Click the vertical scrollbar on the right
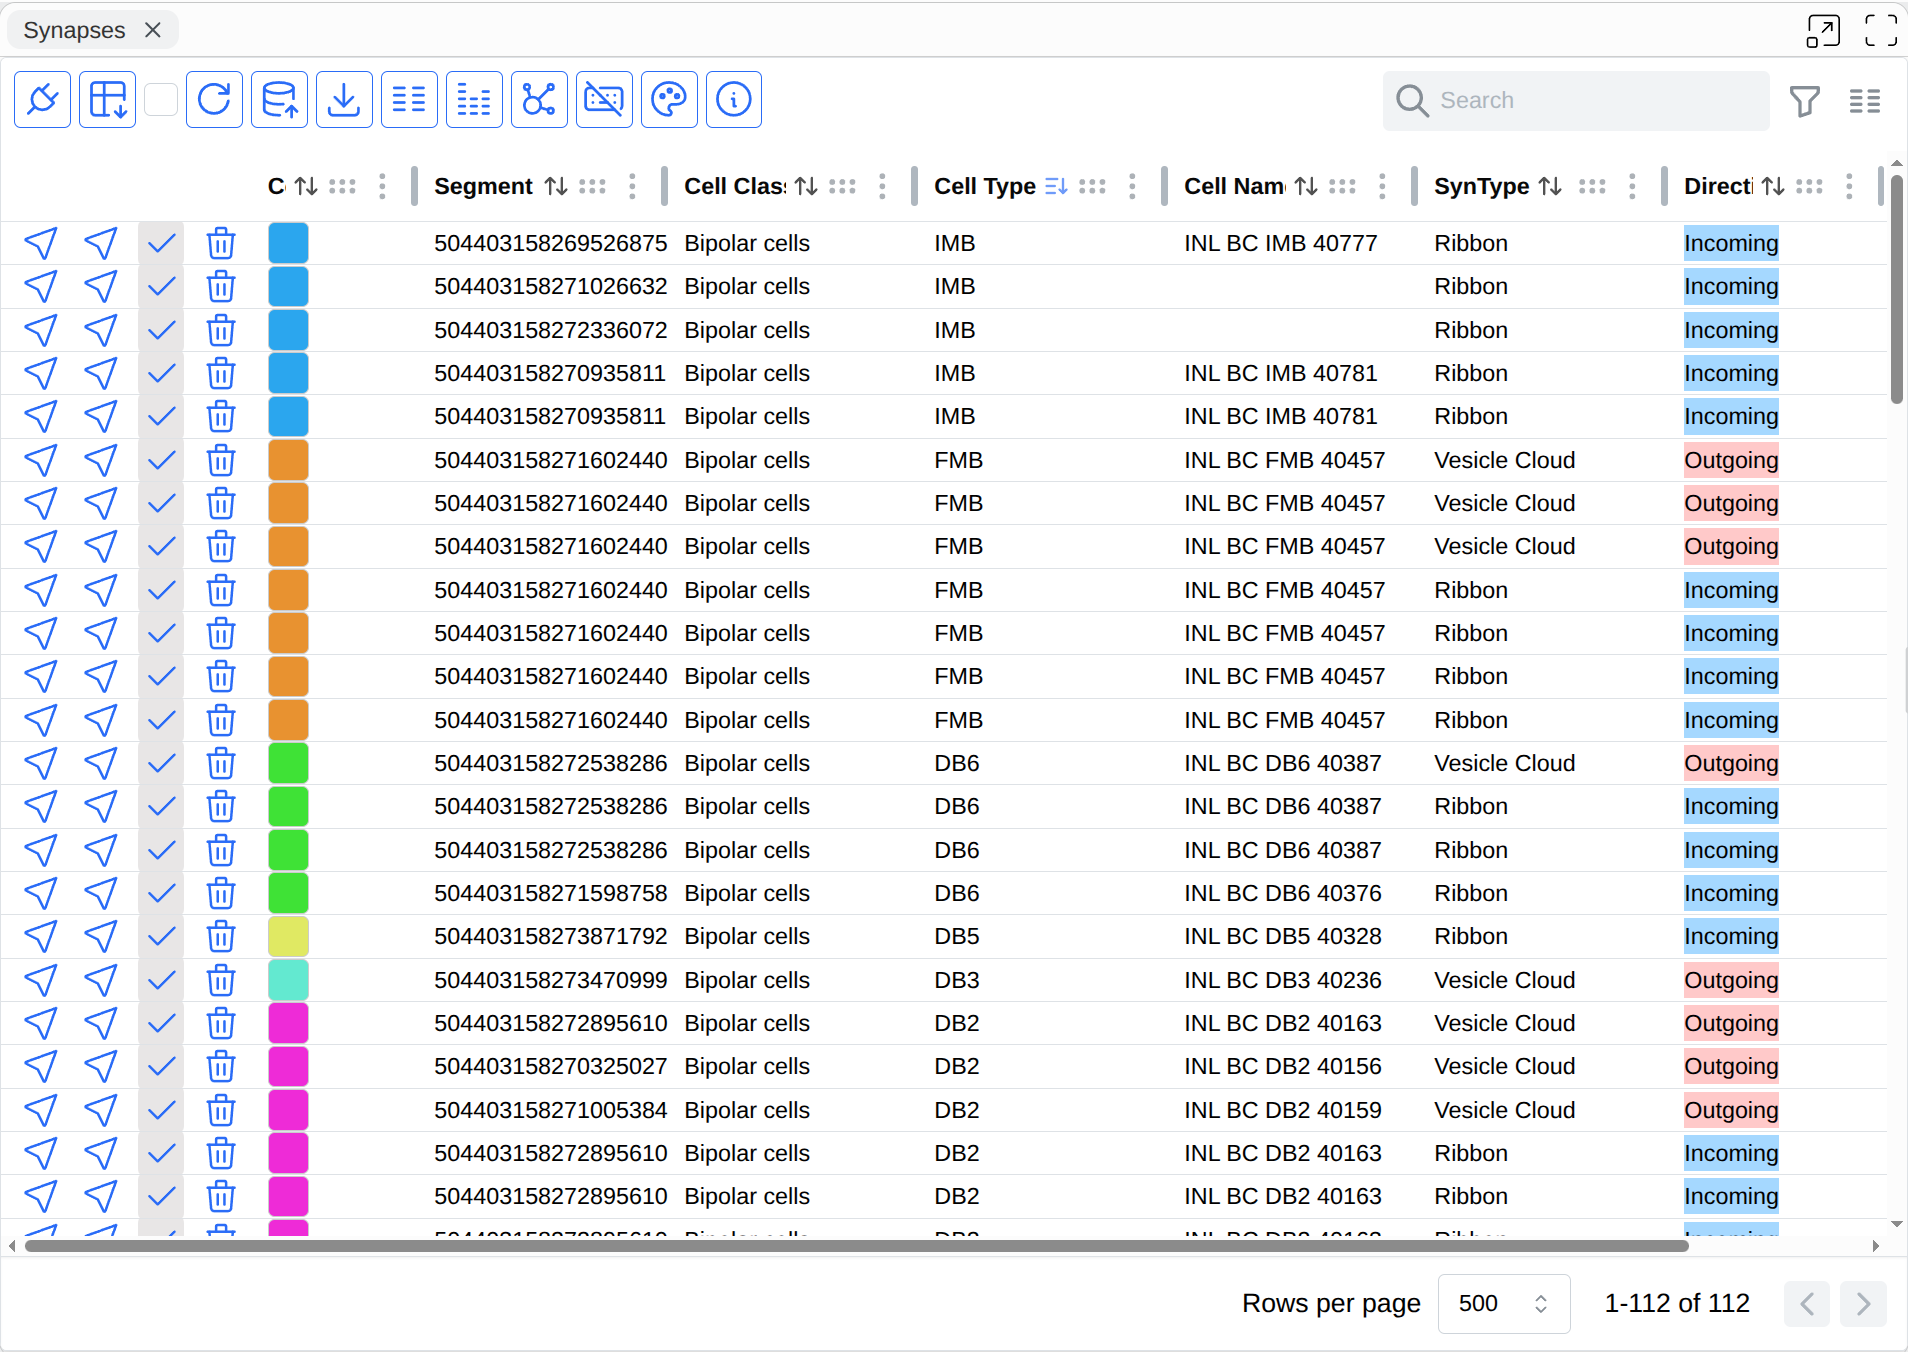The width and height of the screenshot is (1908, 1352). (x=1897, y=290)
